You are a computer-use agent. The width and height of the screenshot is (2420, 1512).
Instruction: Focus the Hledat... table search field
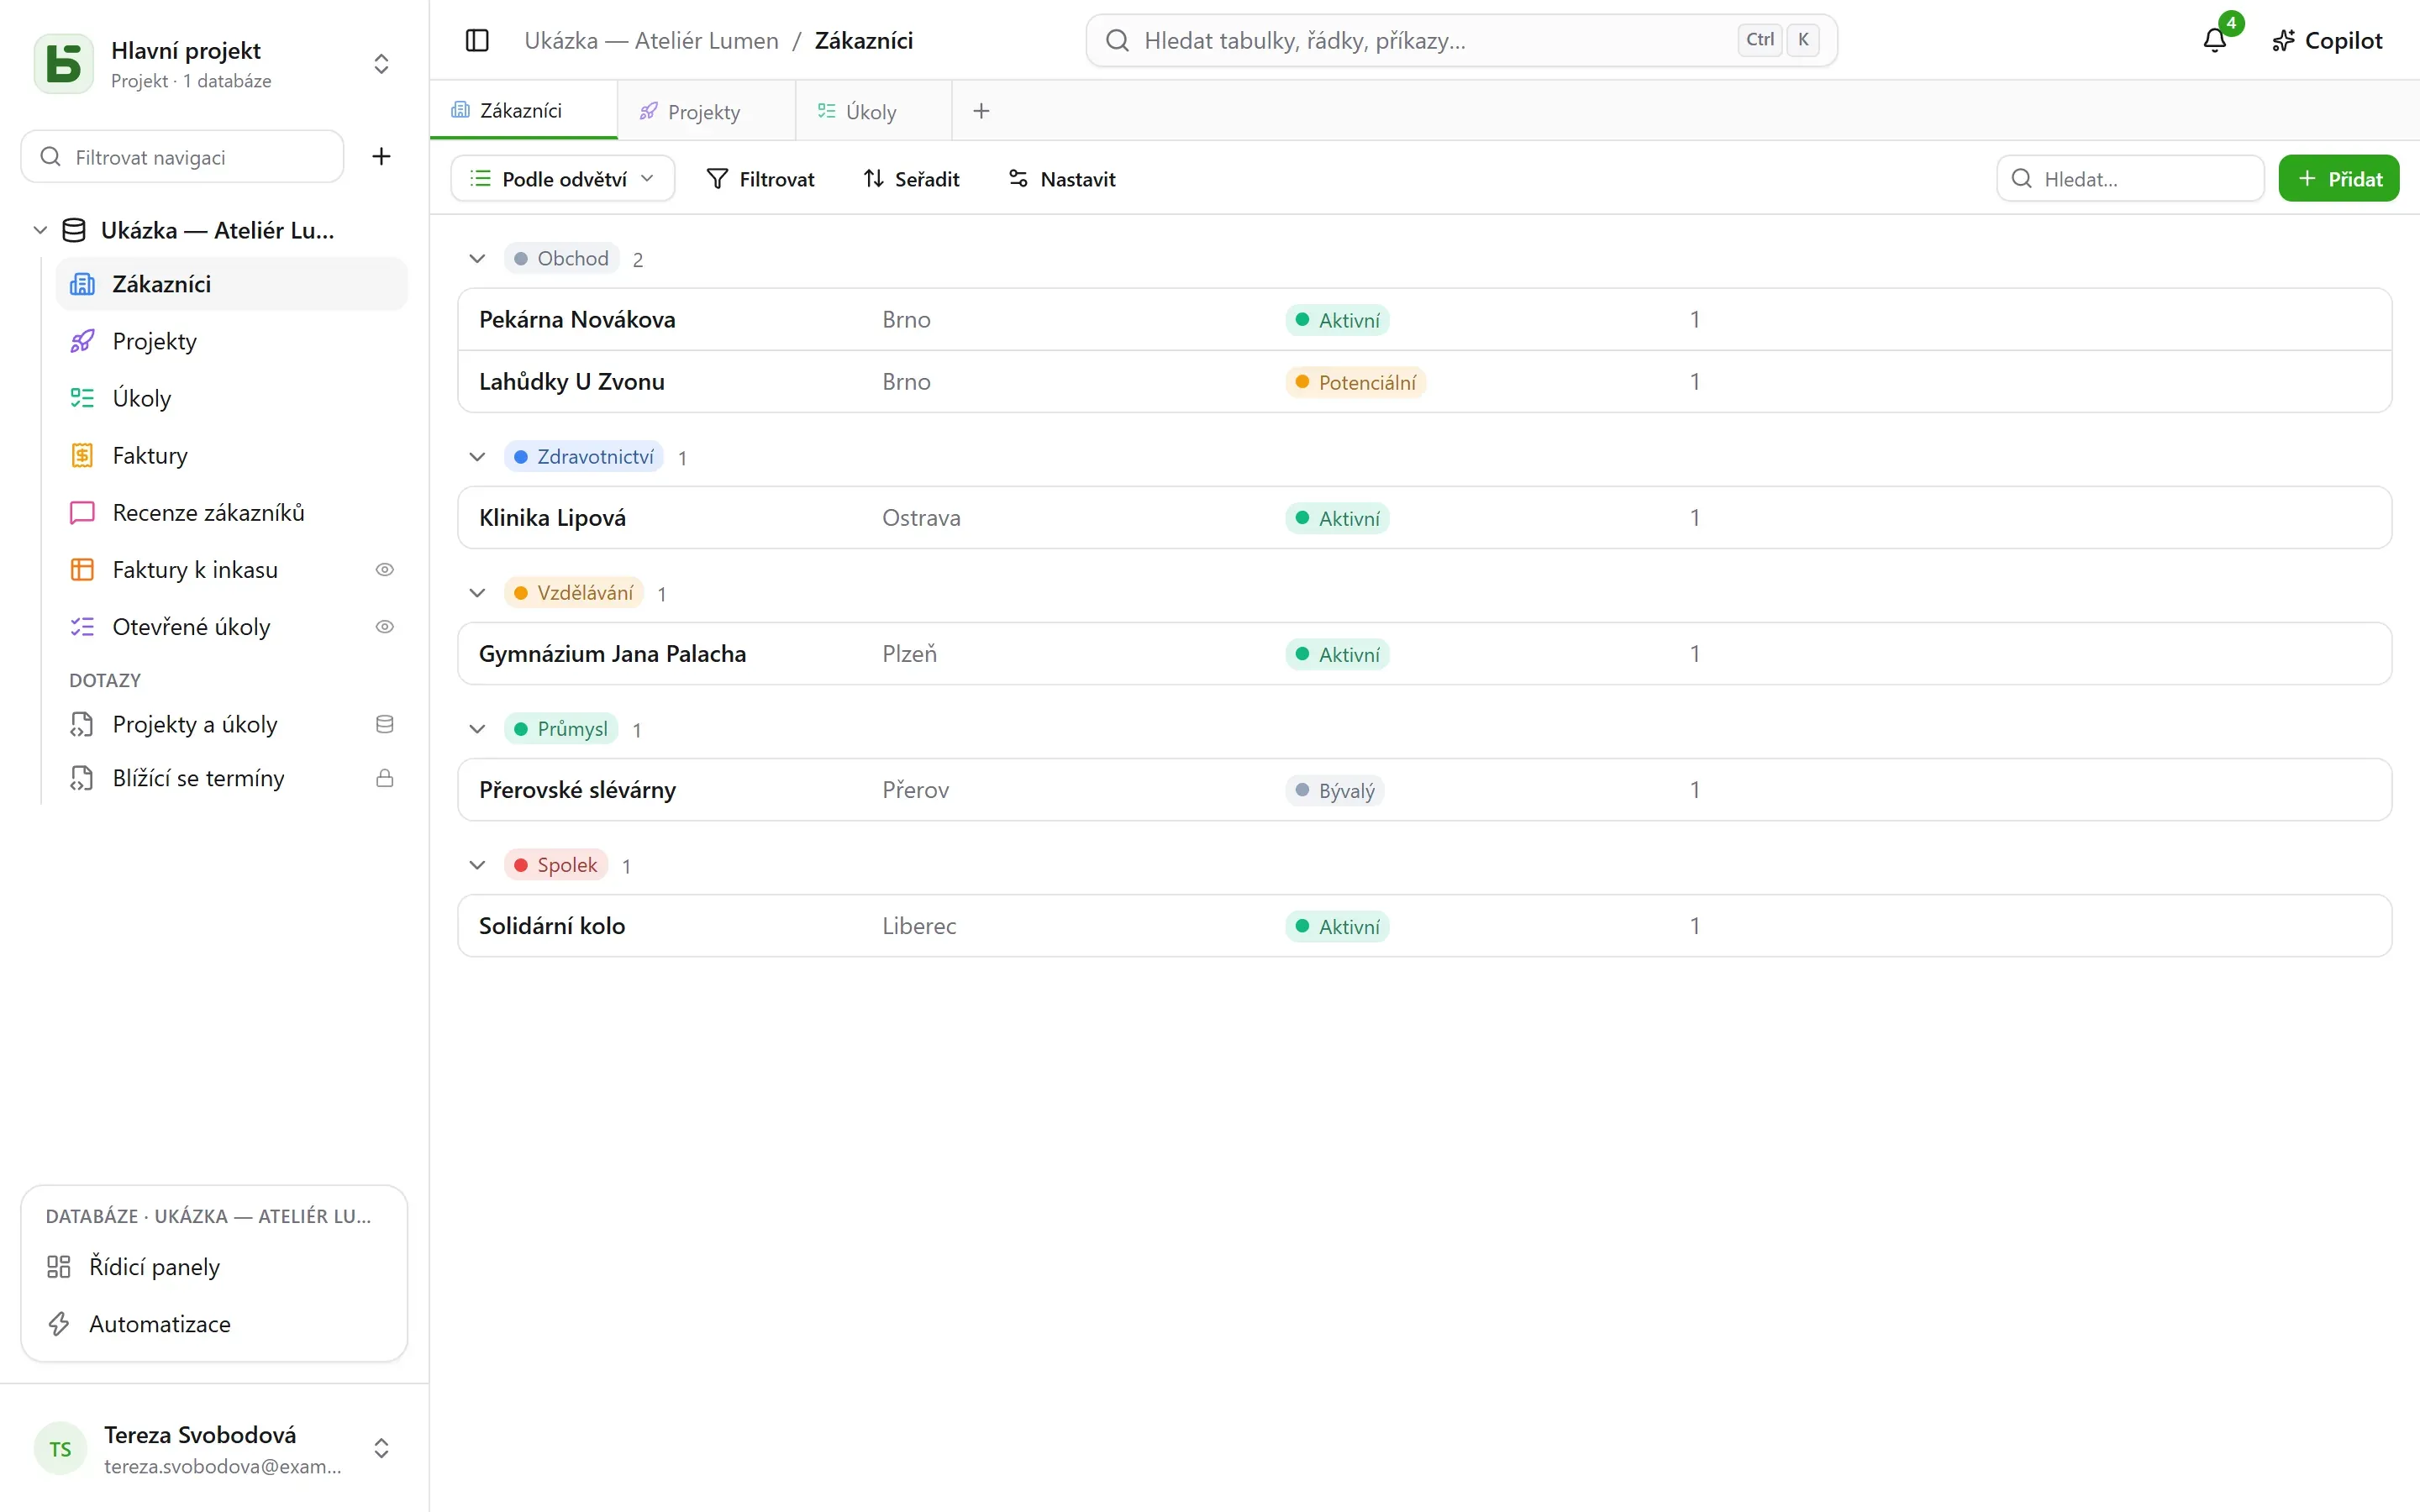coord(2130,178)
